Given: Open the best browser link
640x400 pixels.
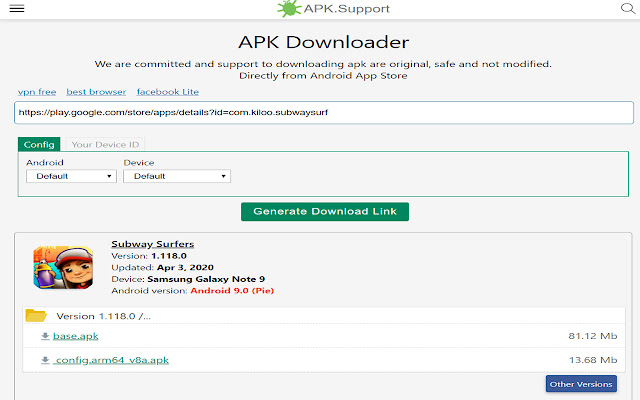Looking at the screenshot, I should 96,92.
